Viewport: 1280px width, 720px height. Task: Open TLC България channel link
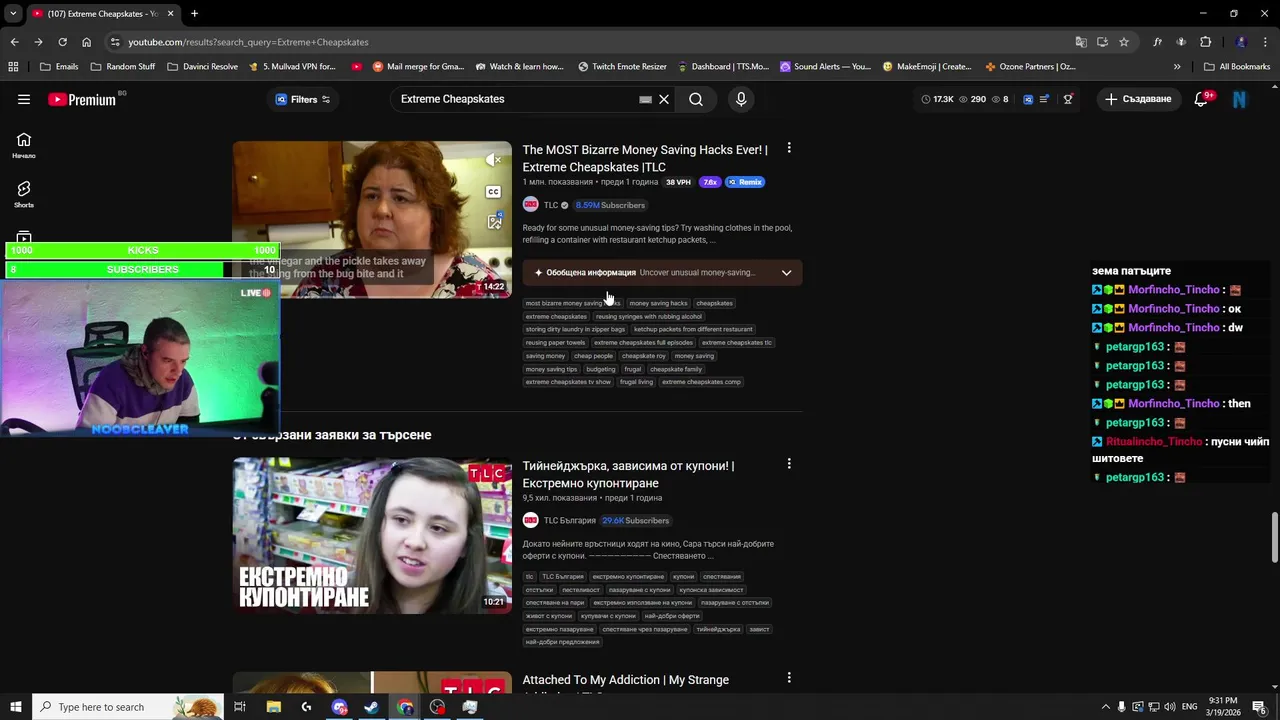tap(569, 520)
